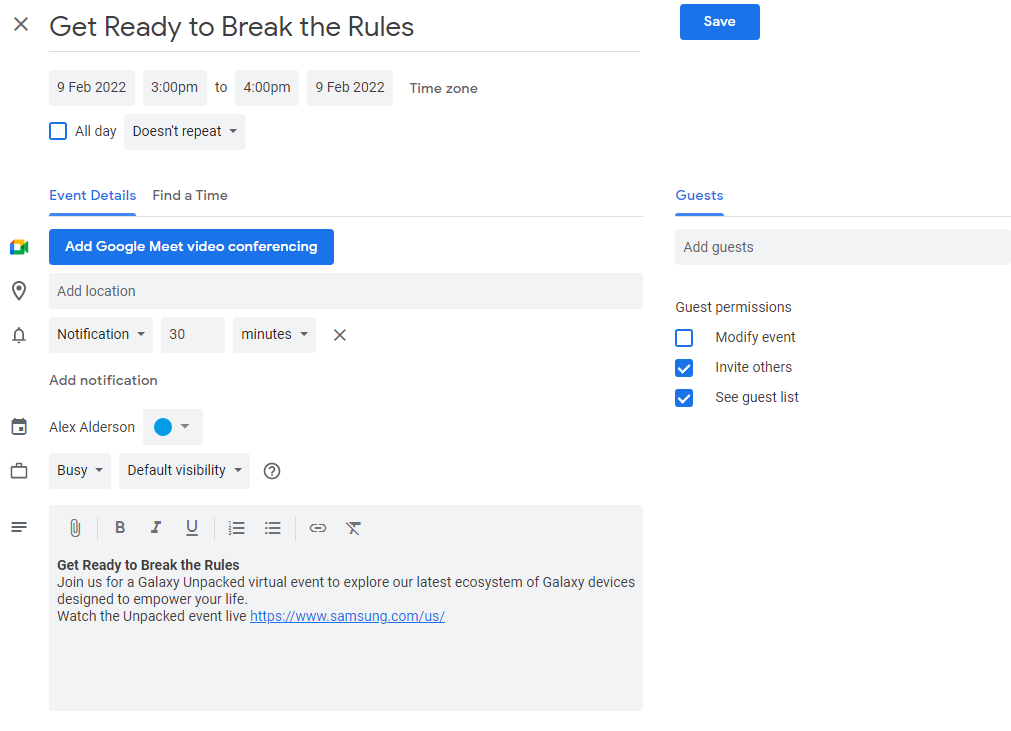The width and height of the screenshot is (1011, 731).
Task: Remove formatting from description text
Action: [x=353, y=529]
